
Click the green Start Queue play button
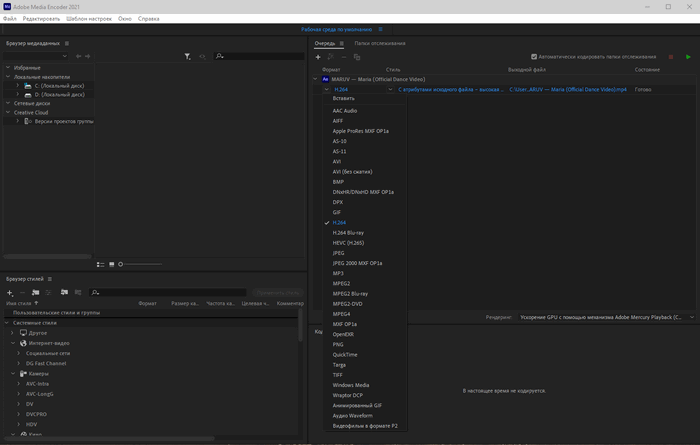(x=688, y=57)
